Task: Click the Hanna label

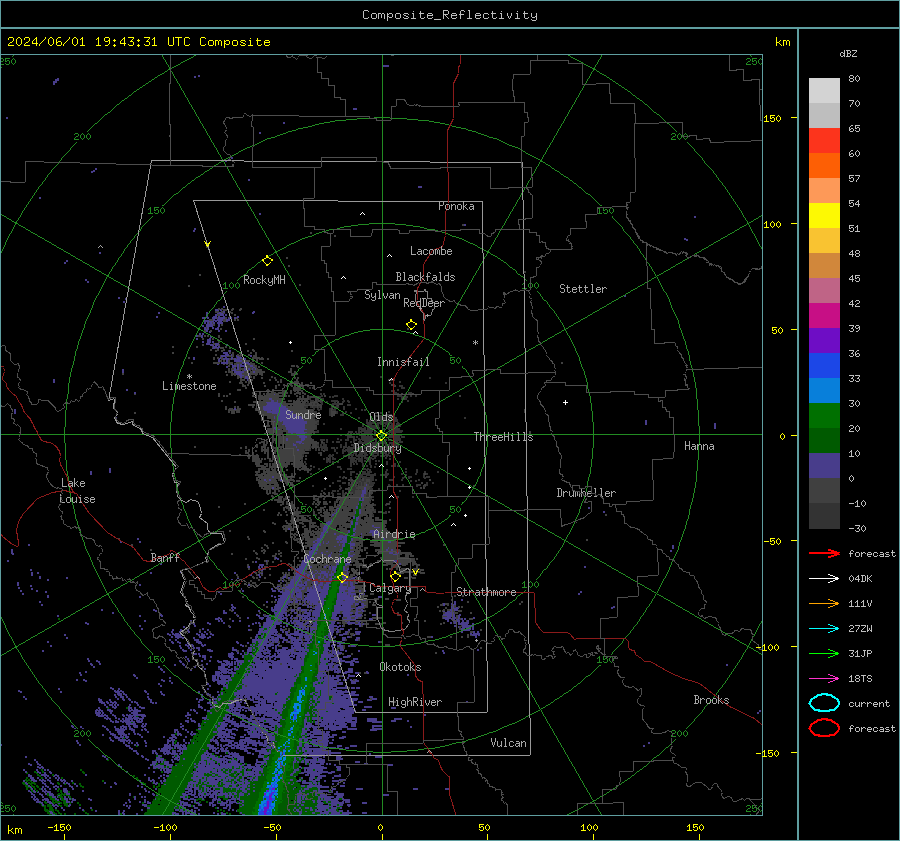Action: point(699,446)
